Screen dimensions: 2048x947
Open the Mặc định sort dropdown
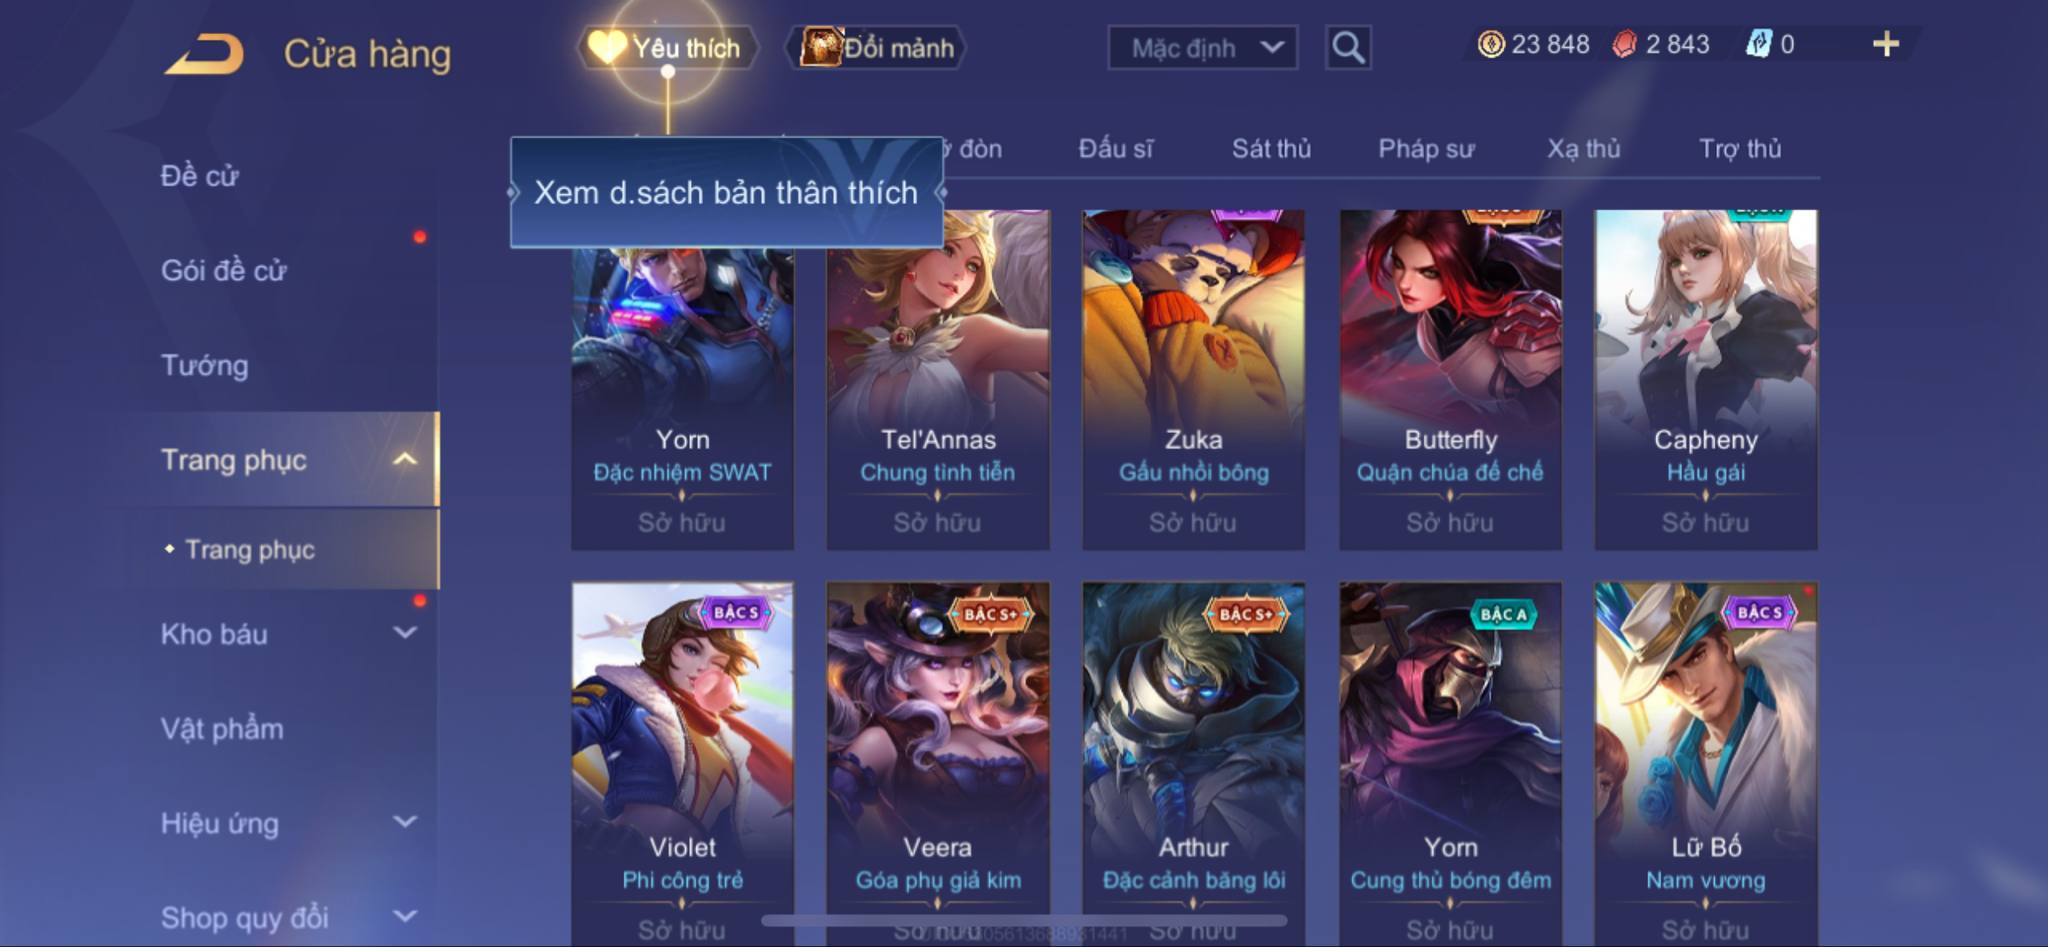[x=1203, y=48]
